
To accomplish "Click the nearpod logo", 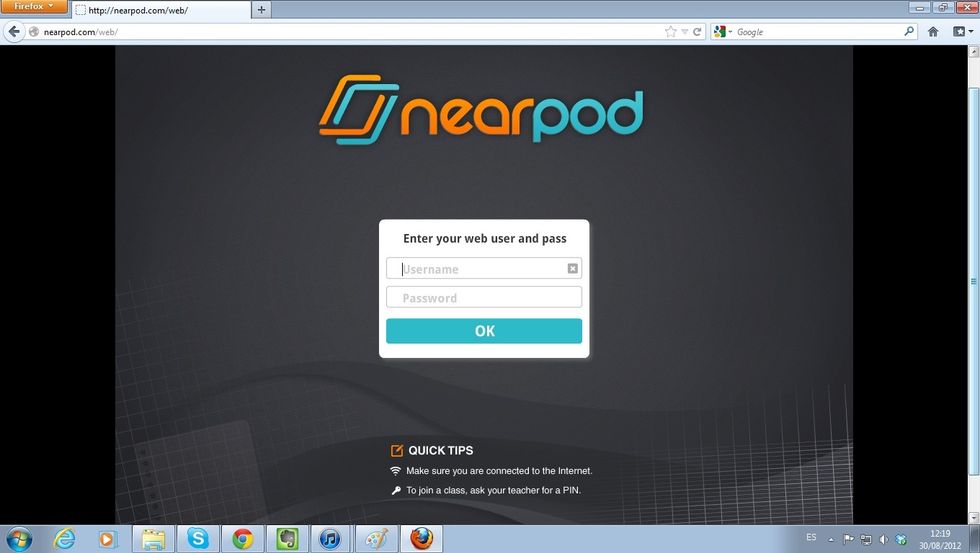I will pos(481,110).
